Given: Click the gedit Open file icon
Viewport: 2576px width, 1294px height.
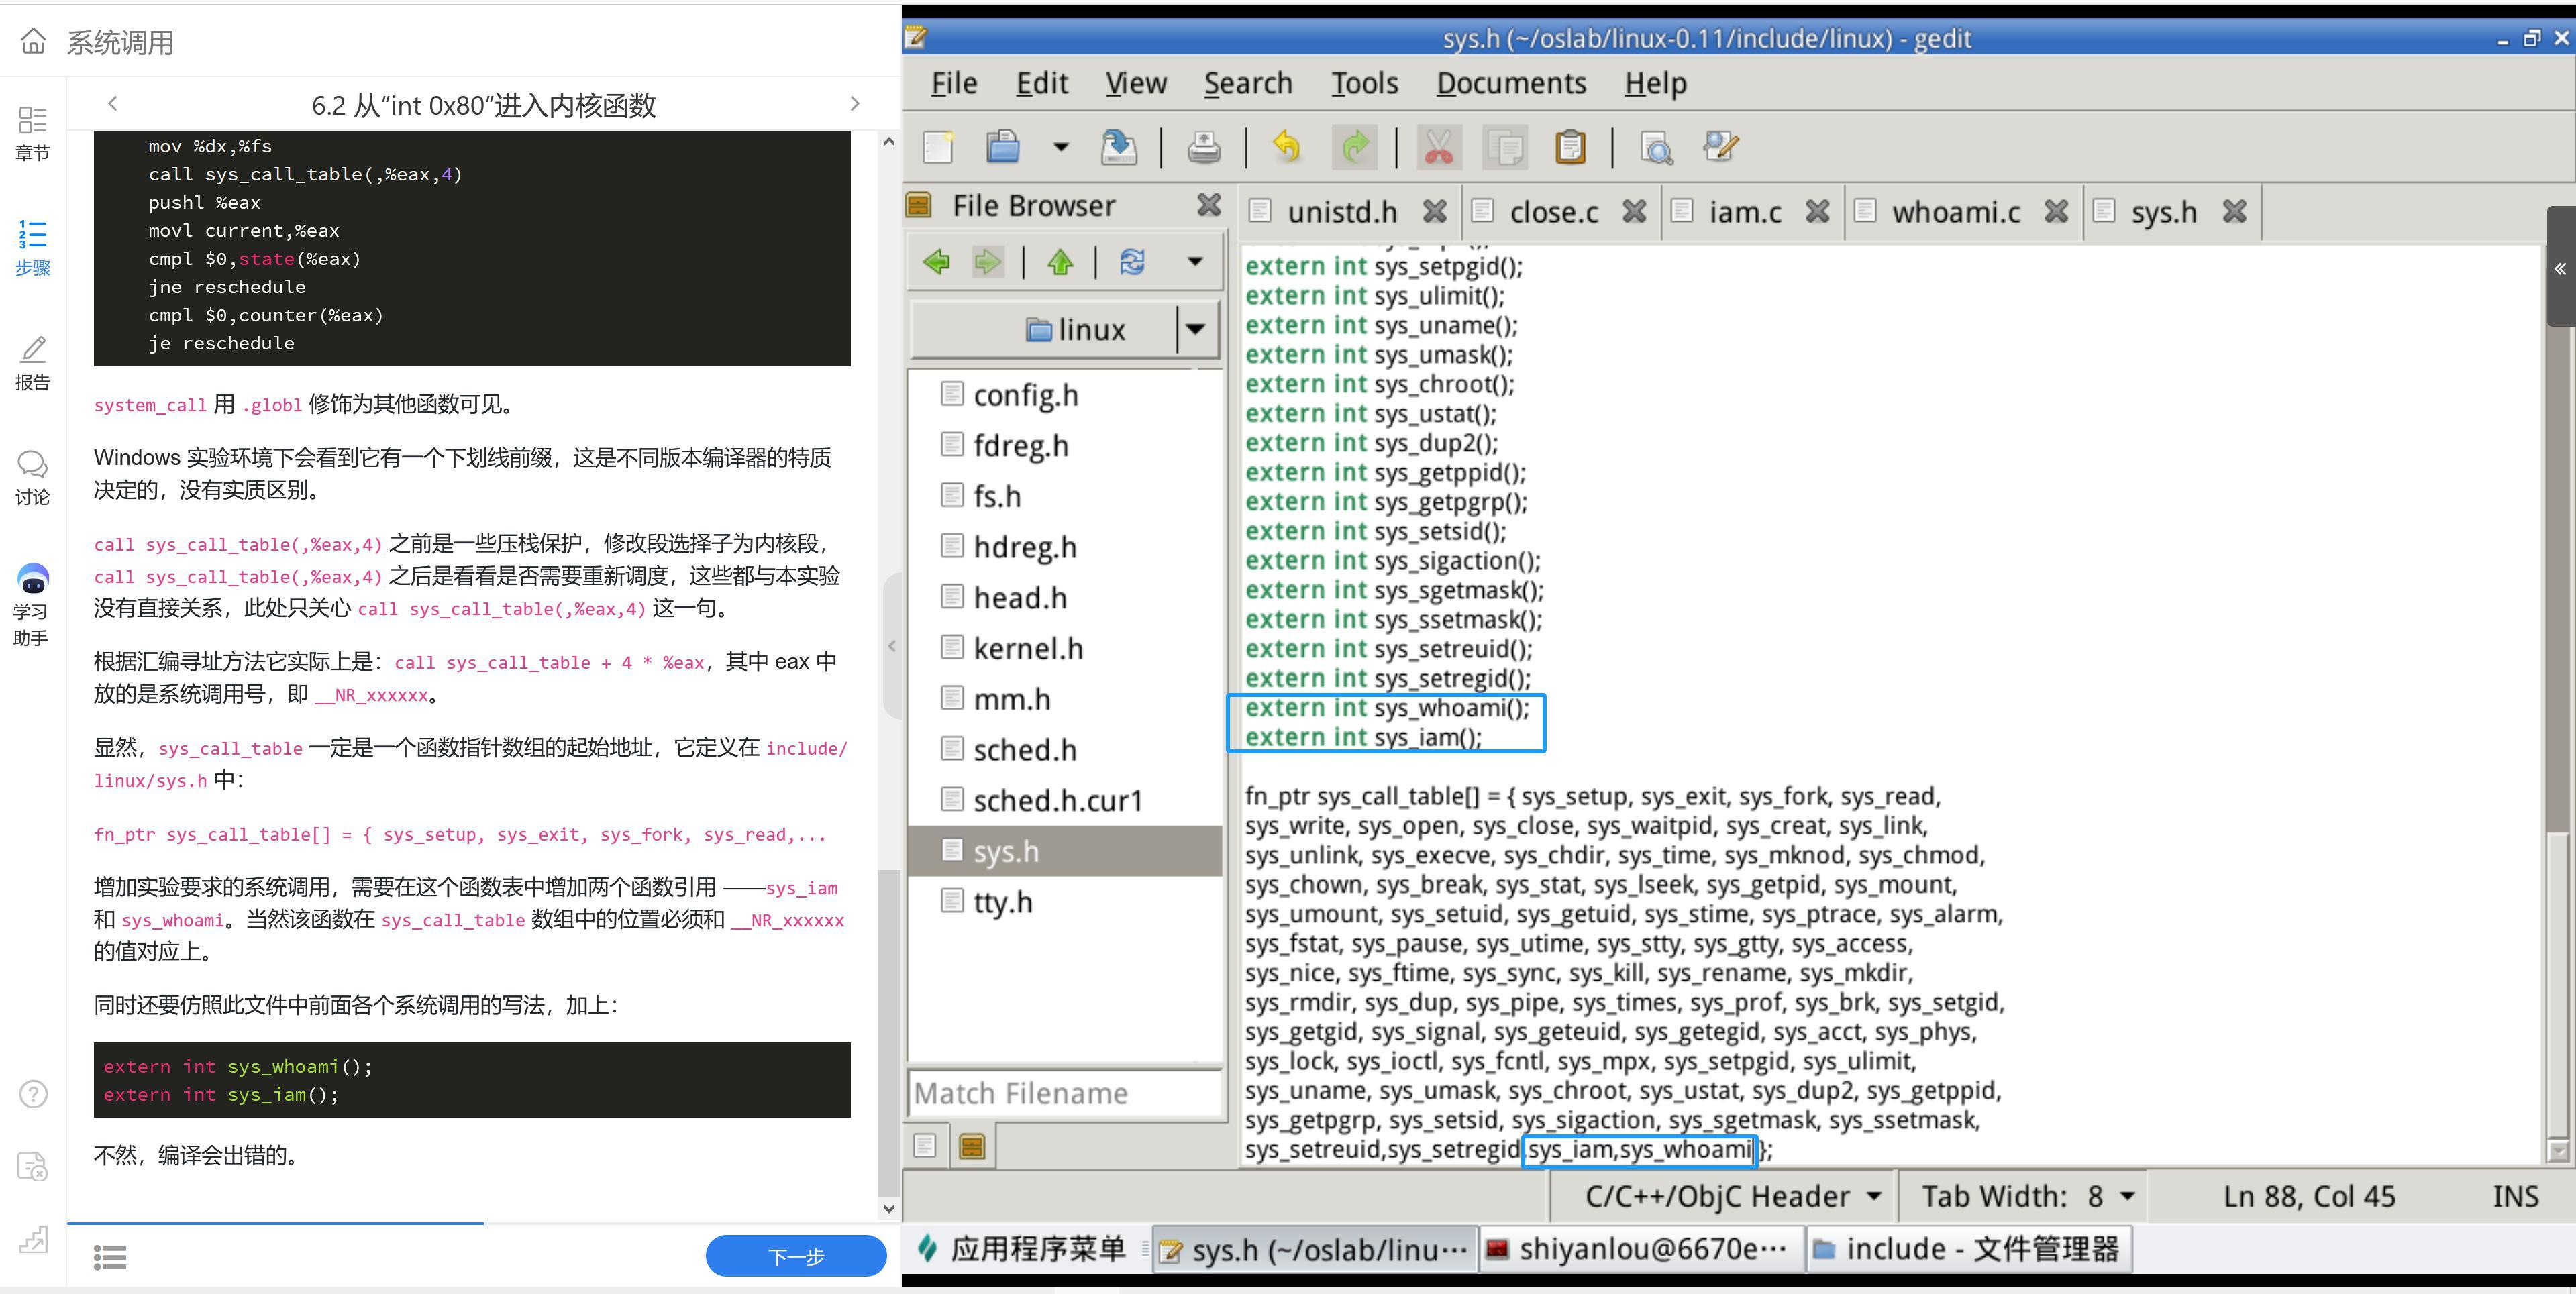Looking at the screenshot, I should [1002, 148].
